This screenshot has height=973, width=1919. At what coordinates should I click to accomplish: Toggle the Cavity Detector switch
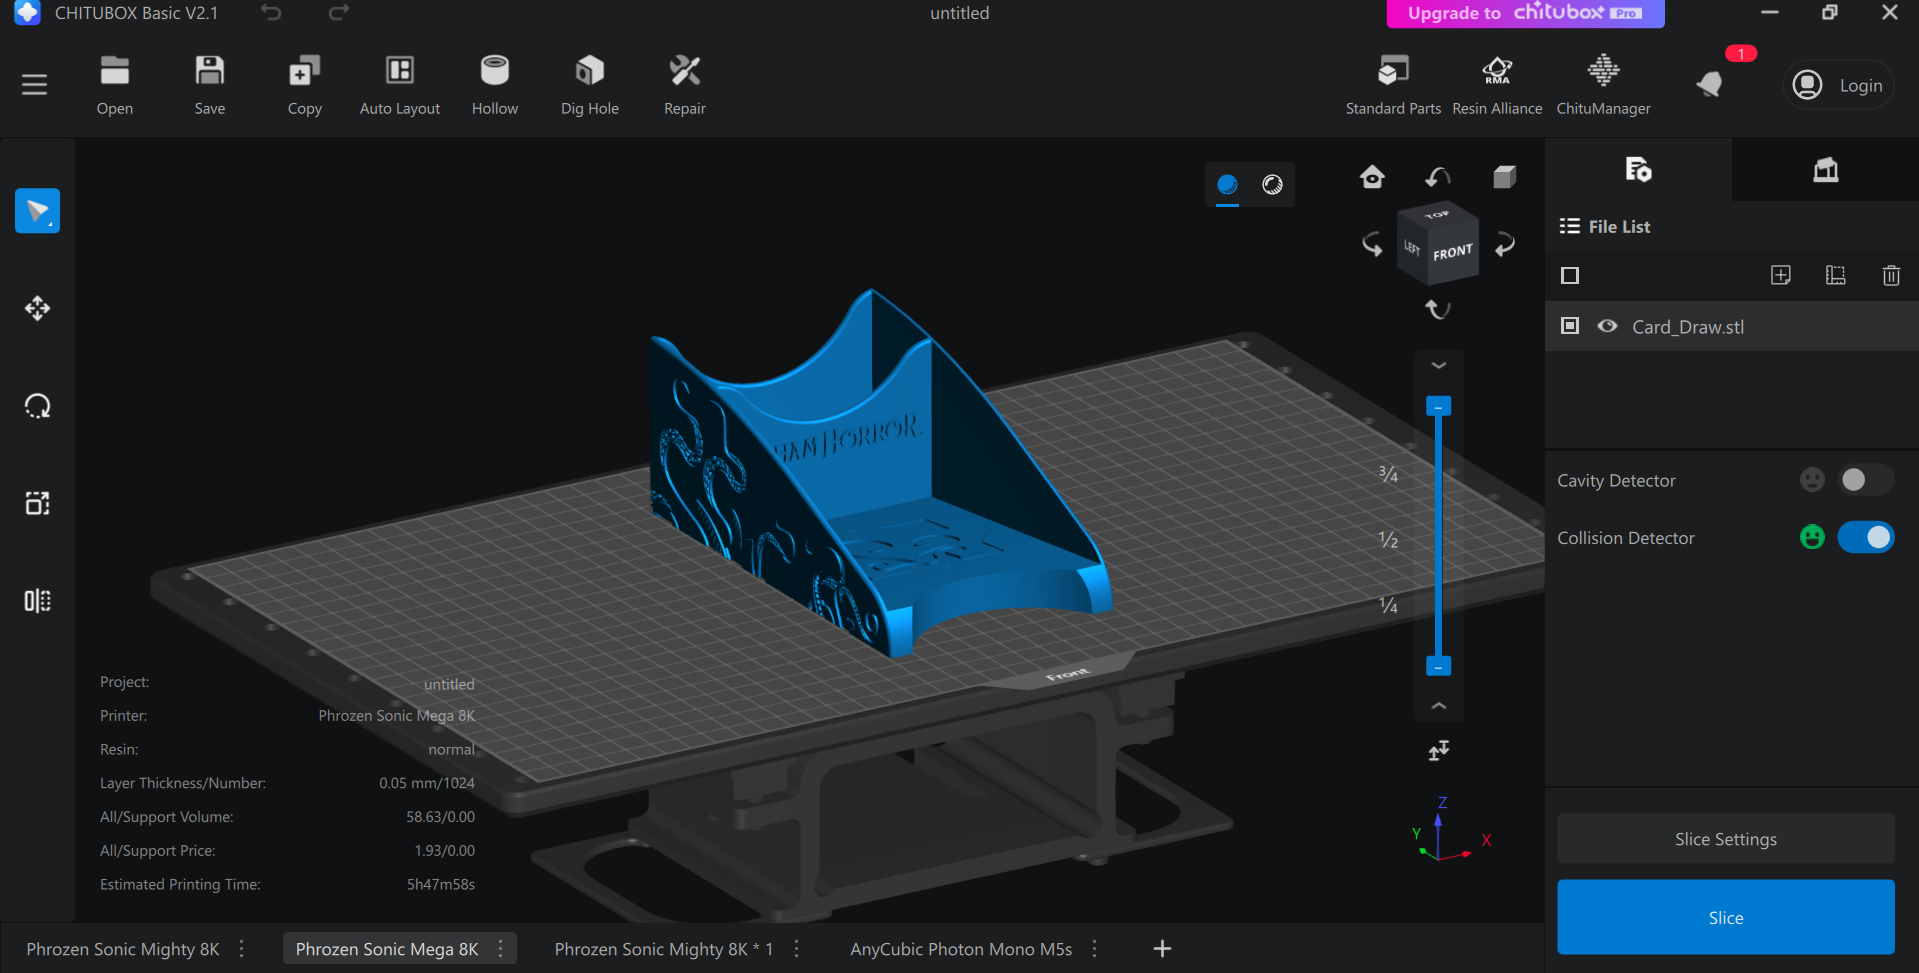1865,480
